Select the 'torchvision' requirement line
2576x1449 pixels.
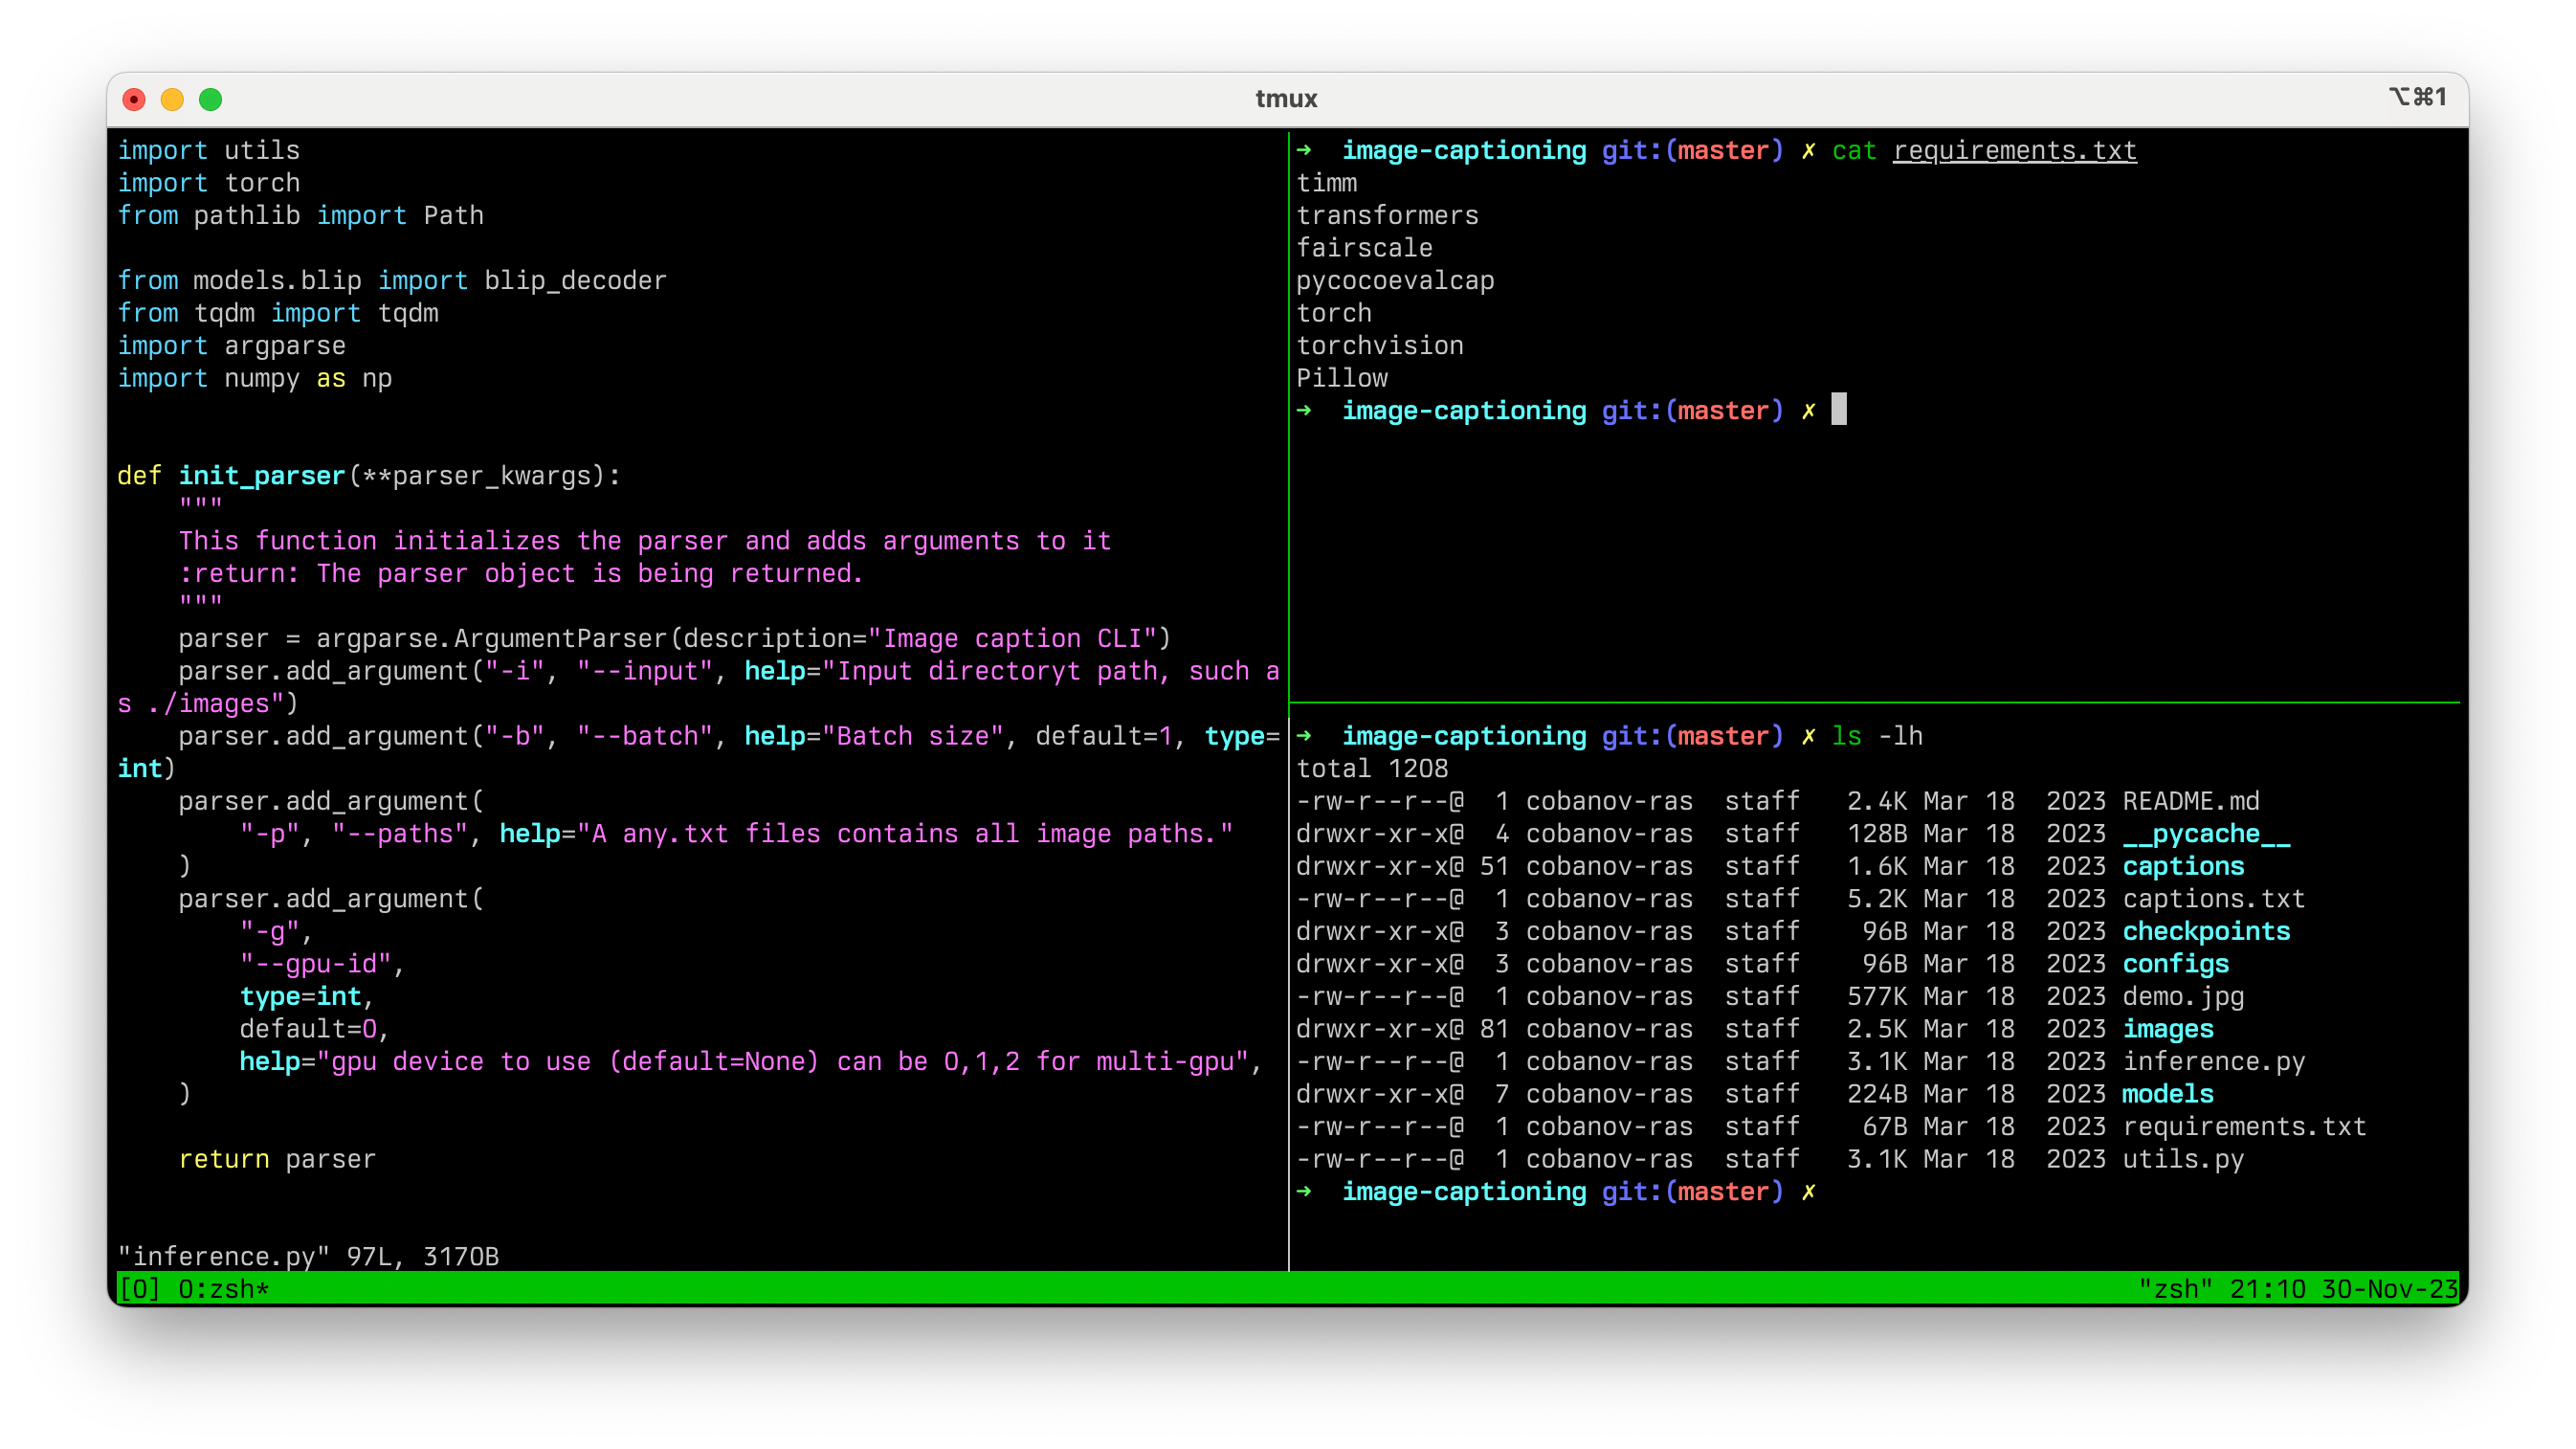coord(1379,346)
